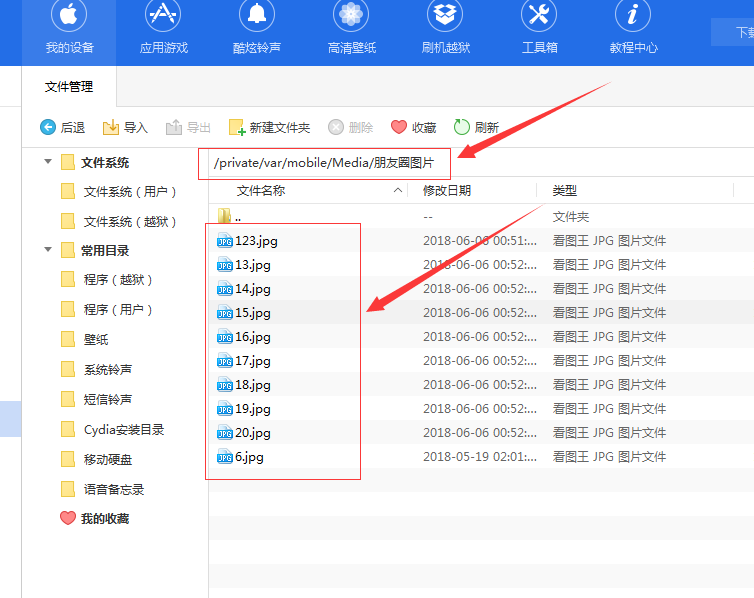Click the 后退 back button
754x598 pixels.
pyautogui.click(x=62, y=127)
